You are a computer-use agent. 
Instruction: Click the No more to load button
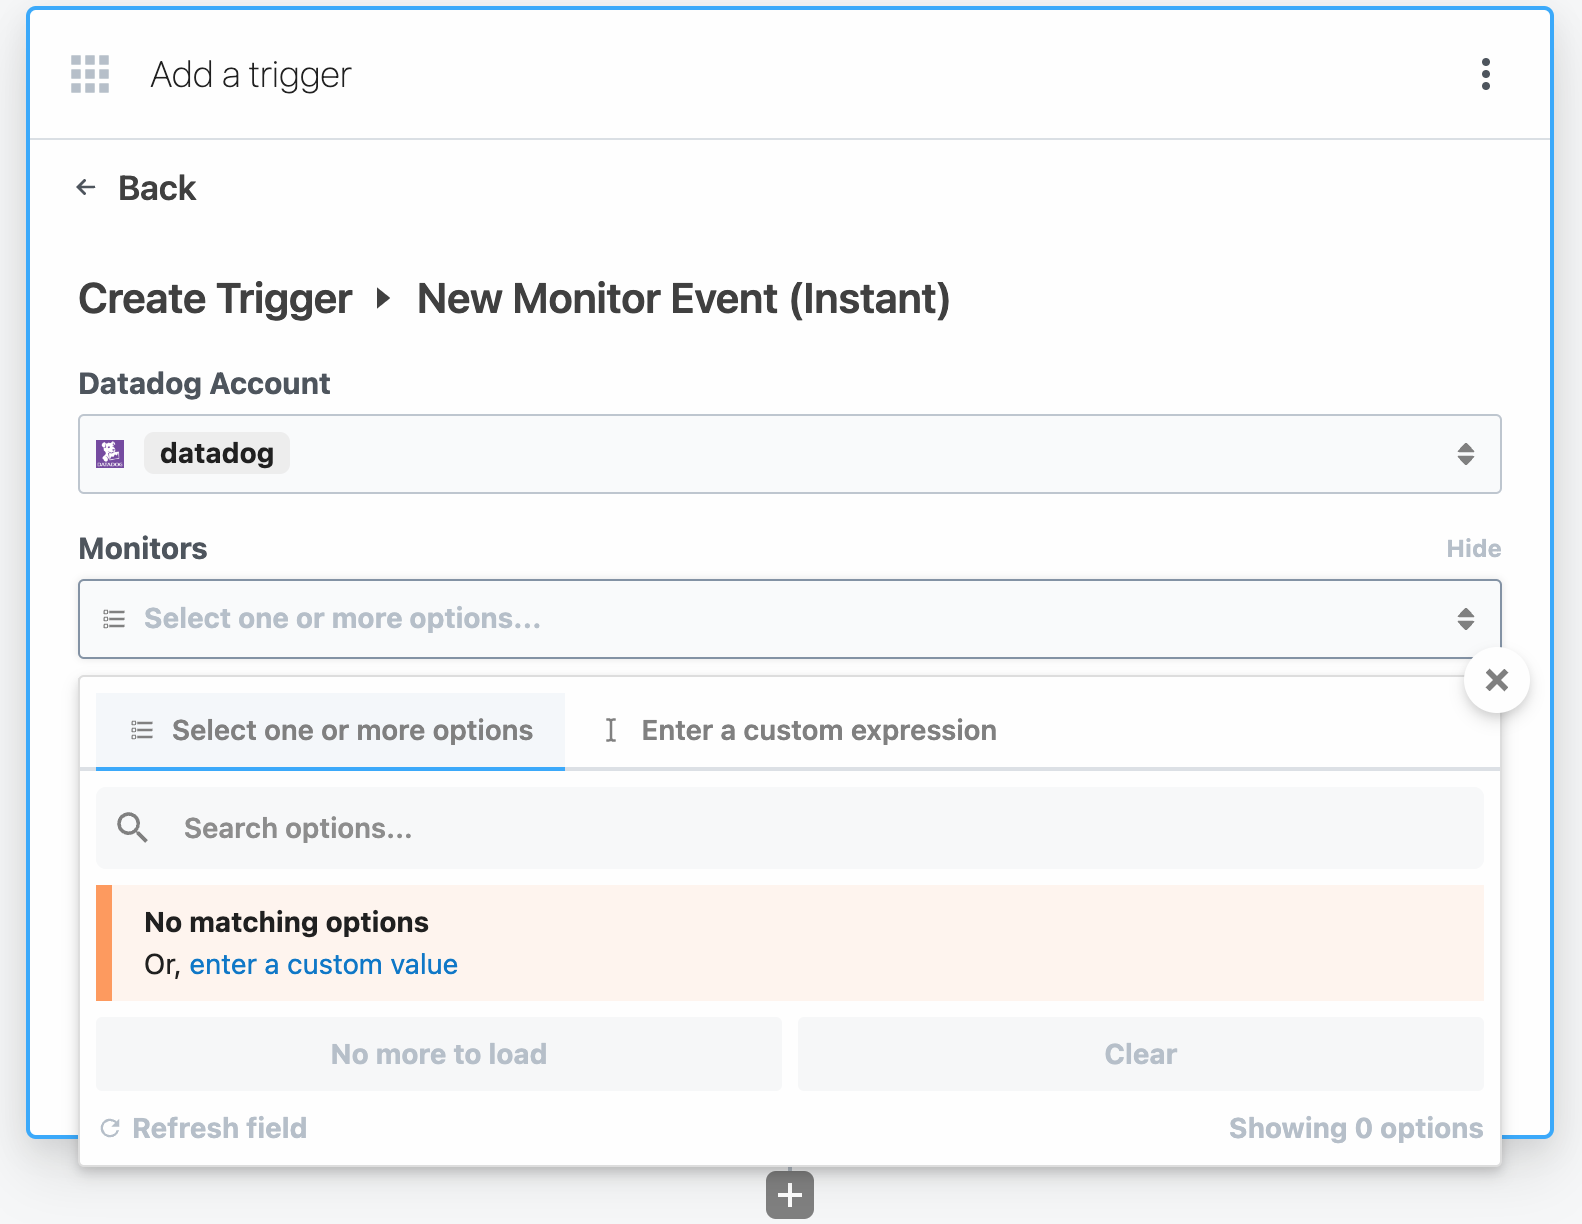point(439,1054)
